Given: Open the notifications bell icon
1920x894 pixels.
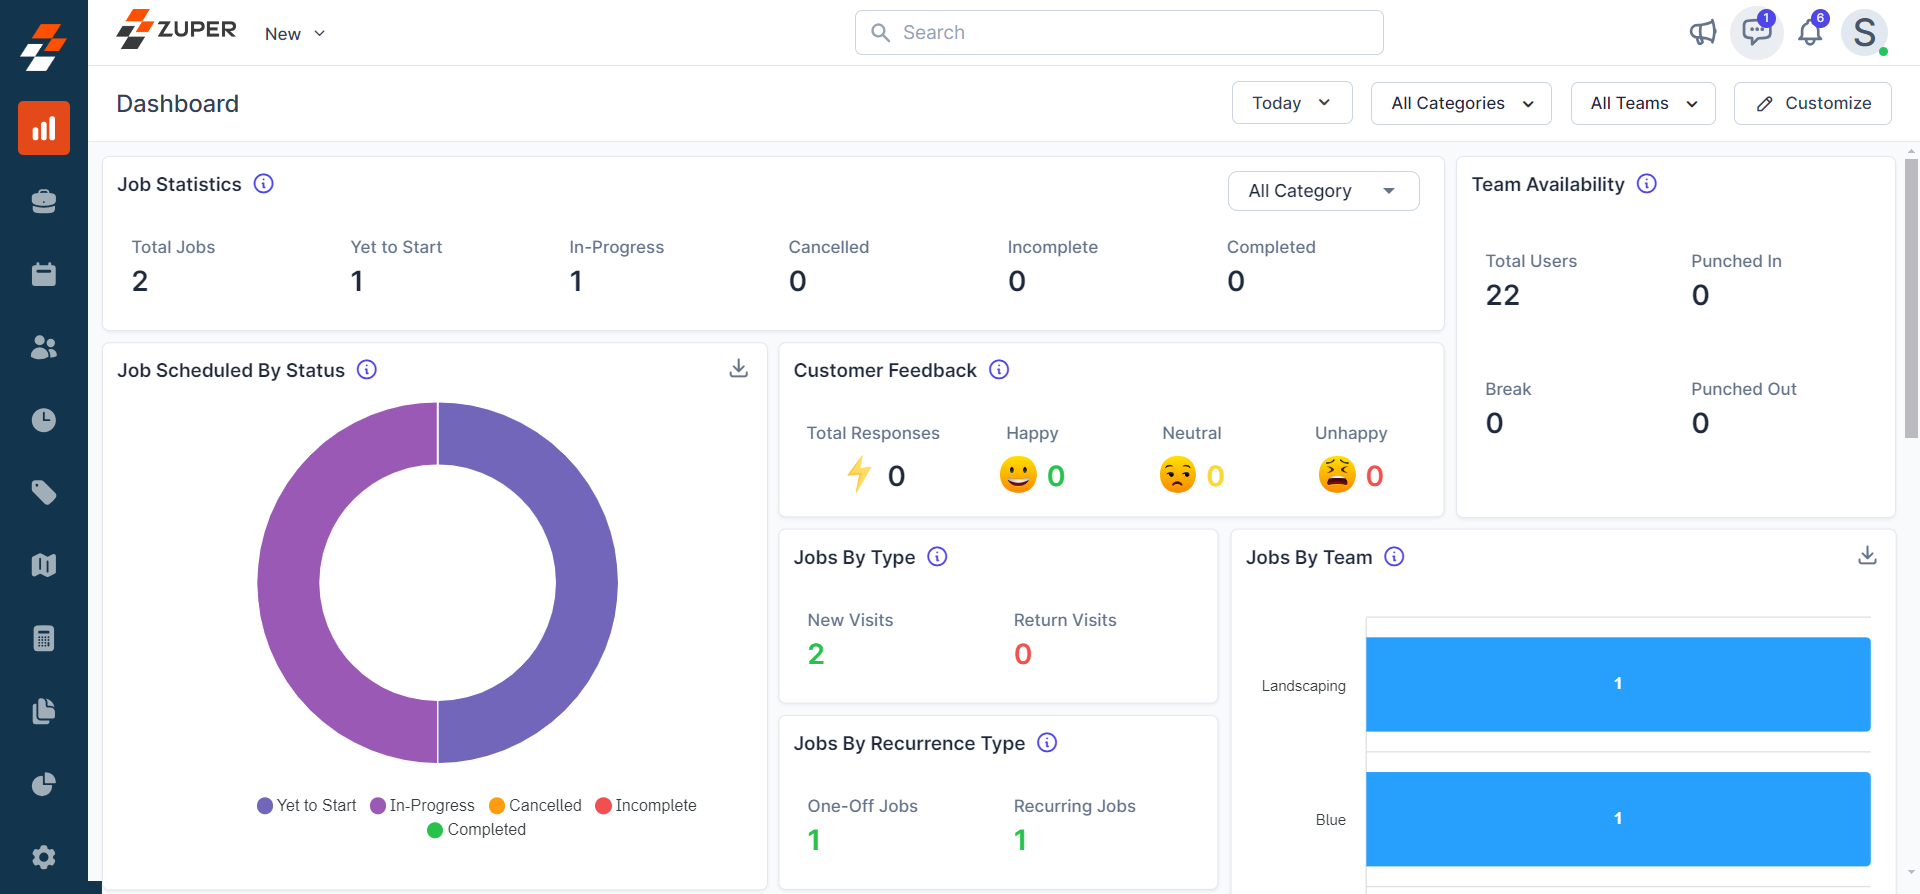Looking at the screenshot, I should [1810, 33].
